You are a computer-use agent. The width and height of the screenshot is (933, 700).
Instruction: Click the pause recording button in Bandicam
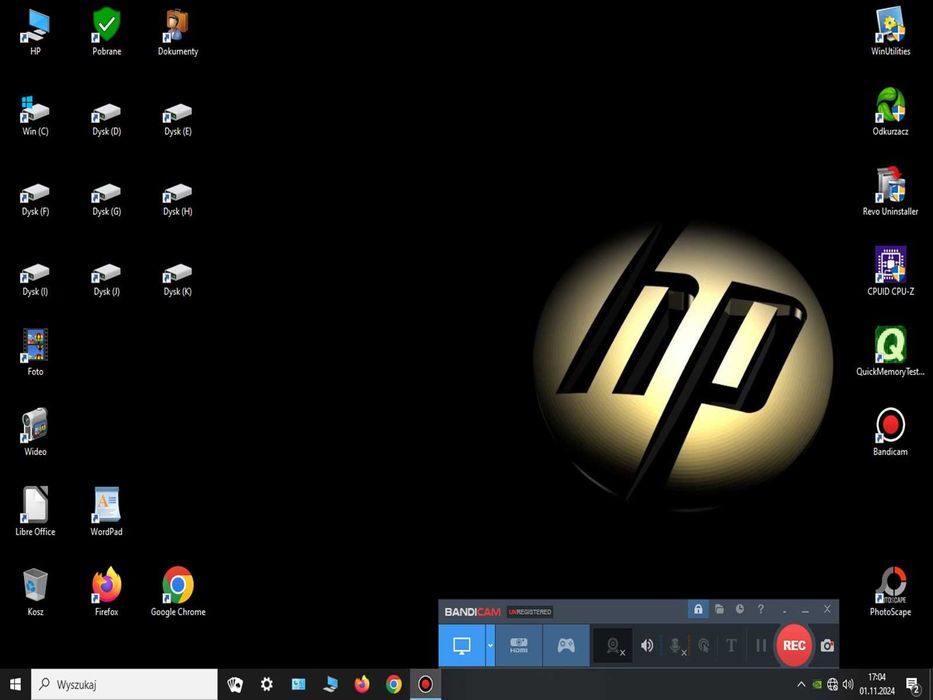click(760, 645)
